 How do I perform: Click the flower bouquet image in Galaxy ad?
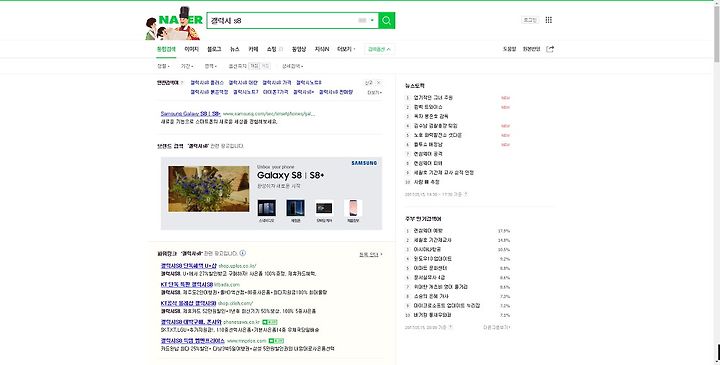208,189
